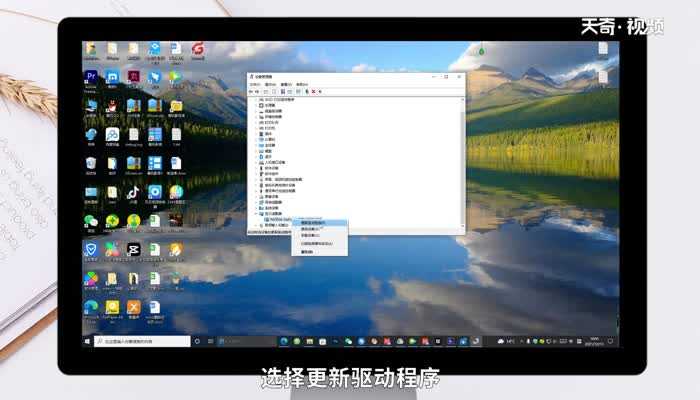Expand the 音频输入和输出 tree node
The width and height of the screenshot is (700, 400).
256,225
